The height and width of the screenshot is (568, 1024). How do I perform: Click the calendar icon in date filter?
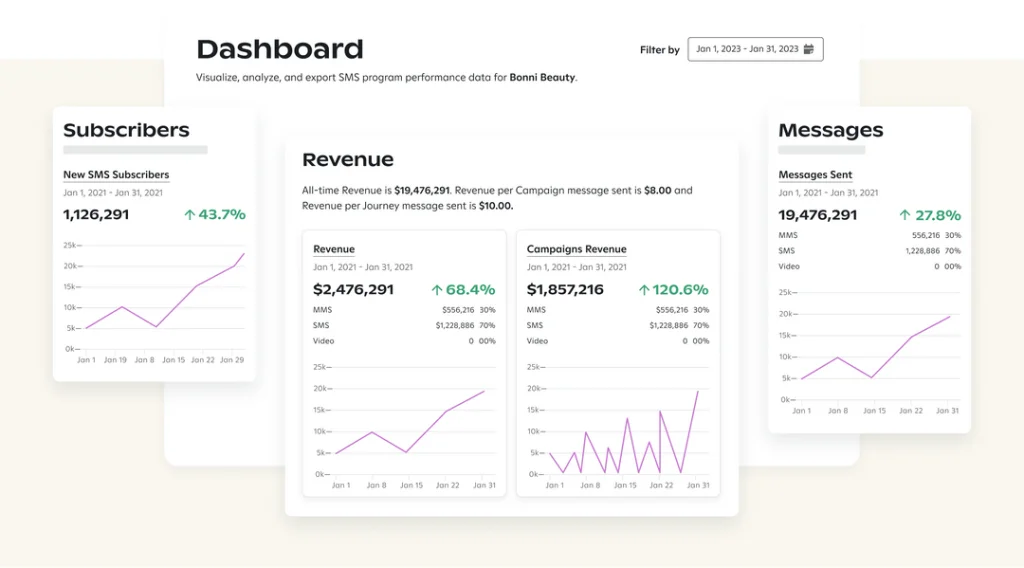[808, 49]
